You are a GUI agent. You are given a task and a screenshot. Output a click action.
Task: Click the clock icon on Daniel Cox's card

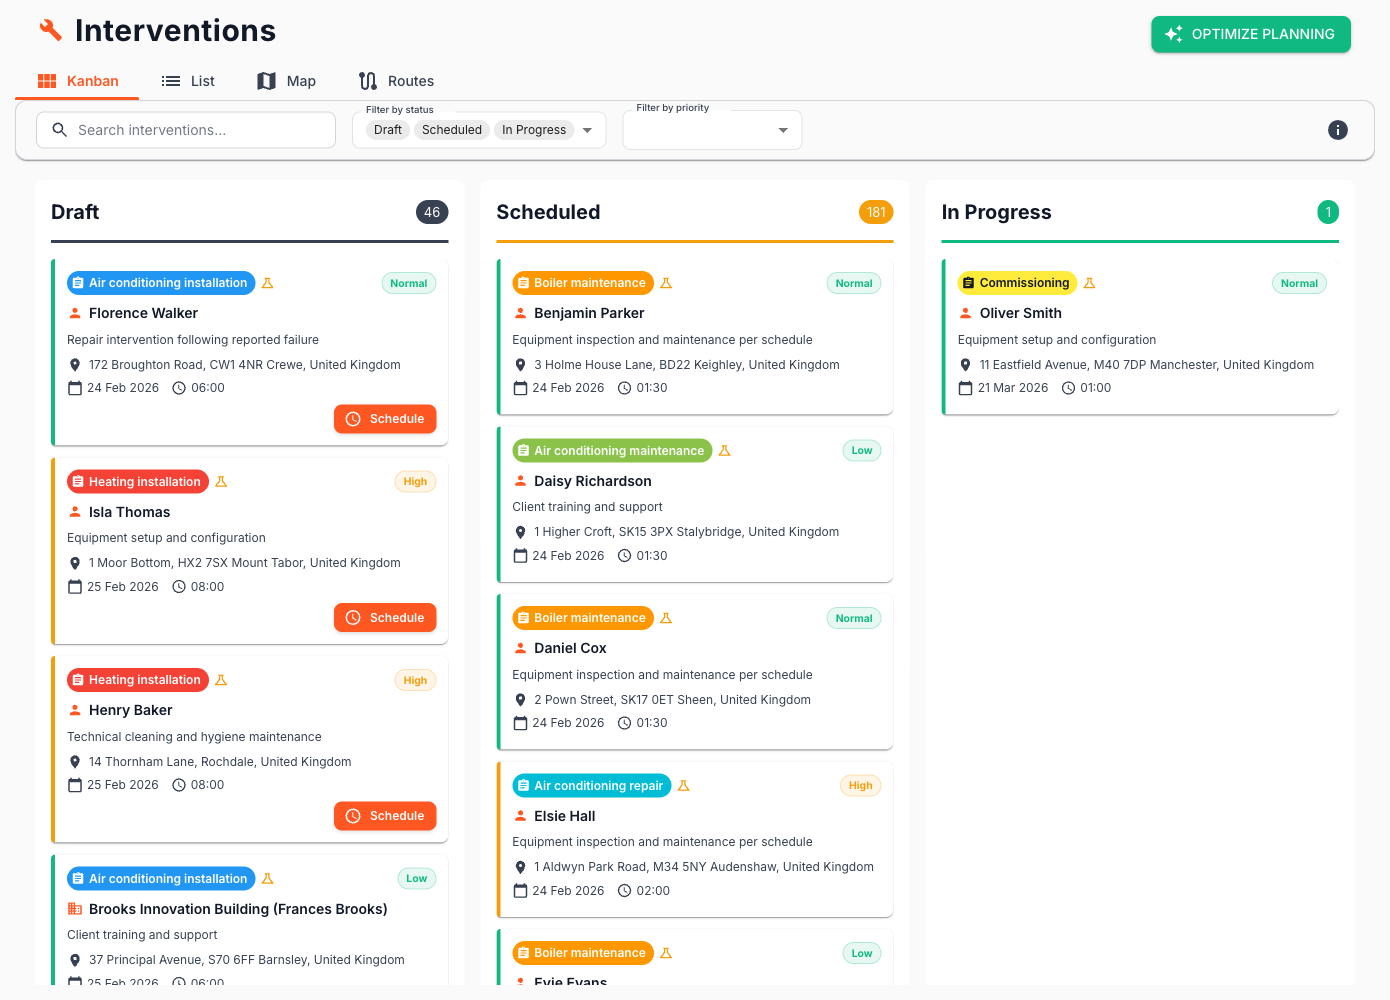coord(622,722)
